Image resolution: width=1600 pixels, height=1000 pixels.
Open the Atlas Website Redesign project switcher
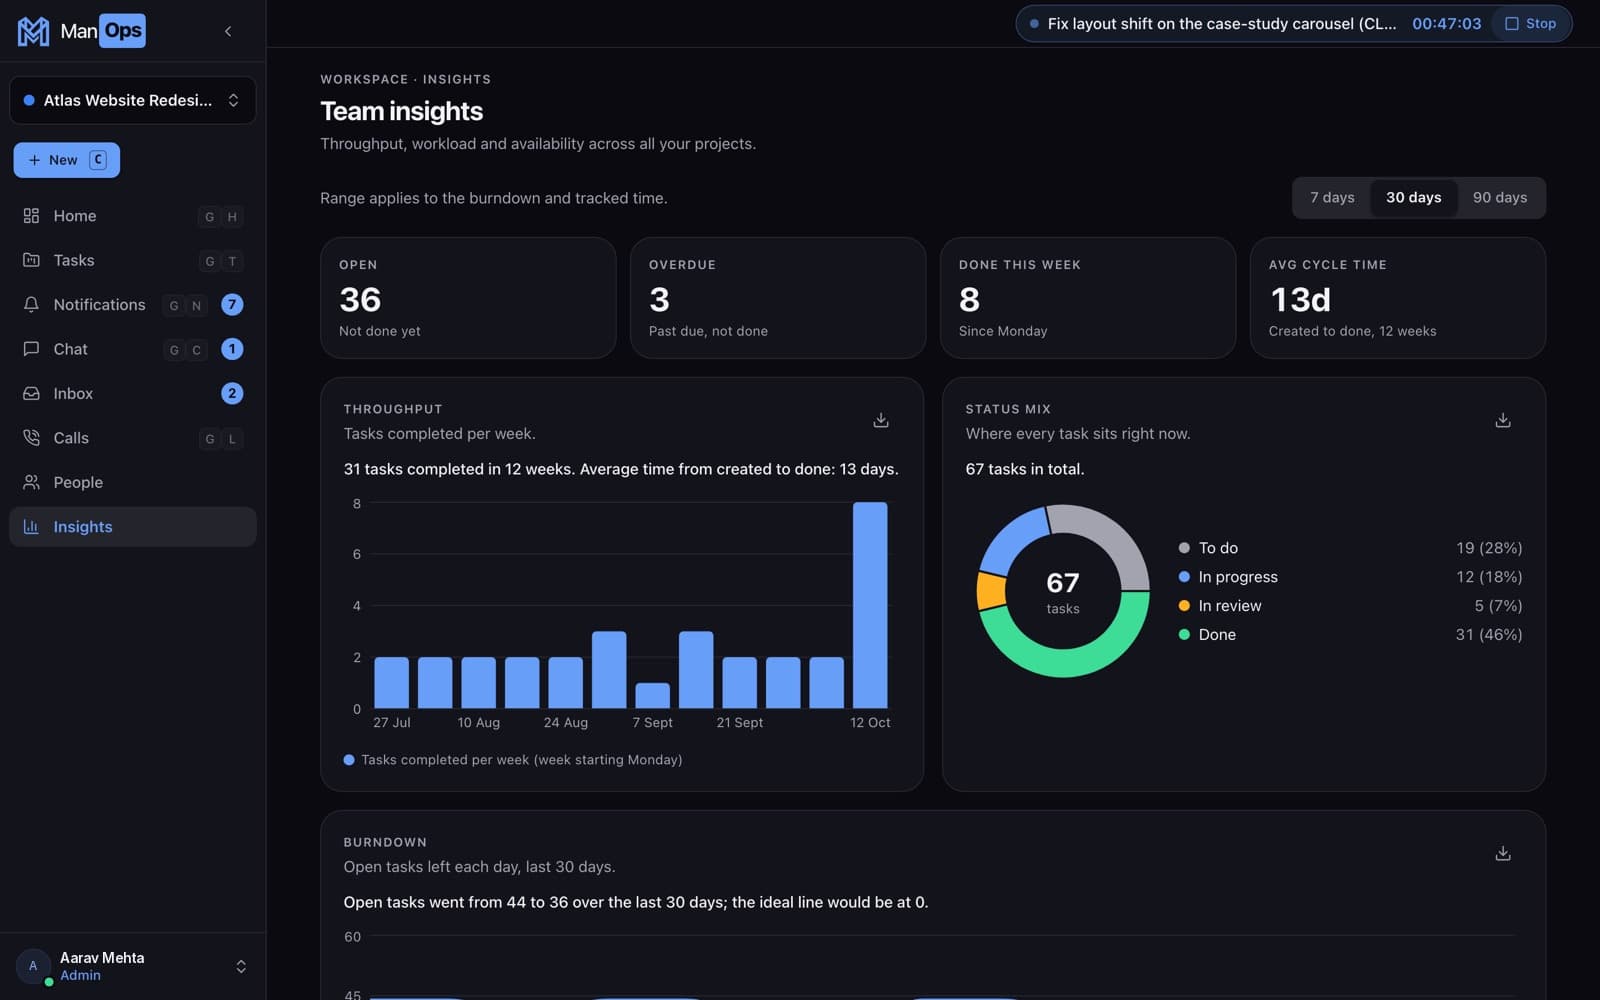pyautogui.click(x=132, y=100)
